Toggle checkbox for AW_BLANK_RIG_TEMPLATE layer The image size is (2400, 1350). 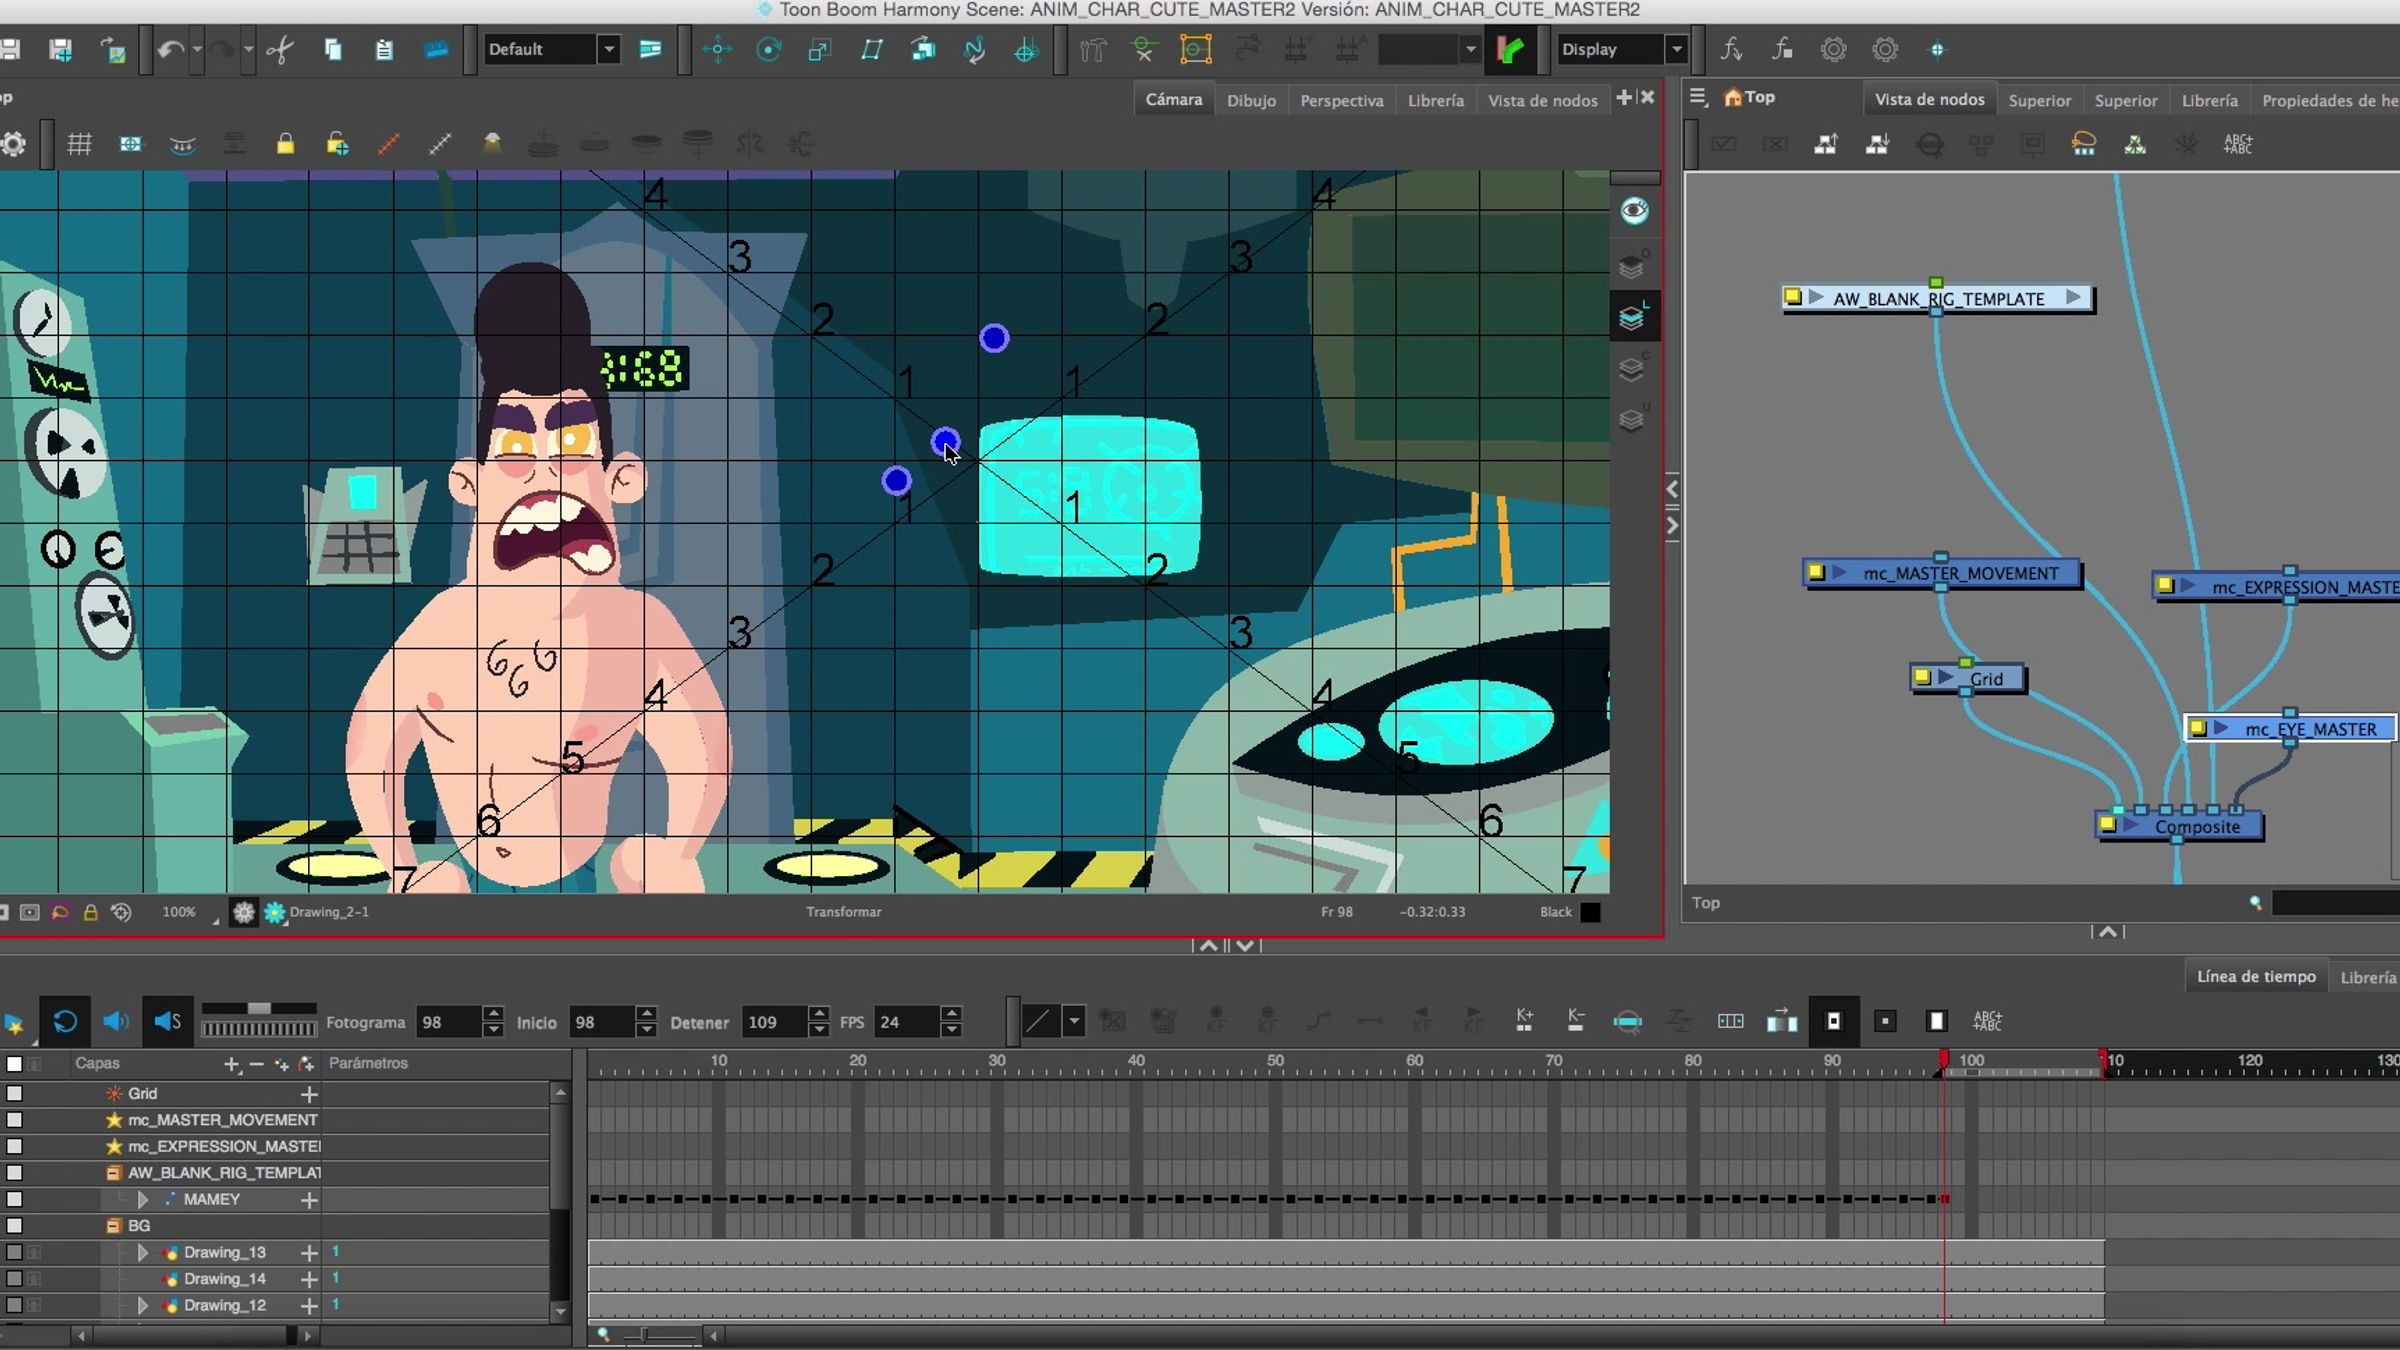14,1173
